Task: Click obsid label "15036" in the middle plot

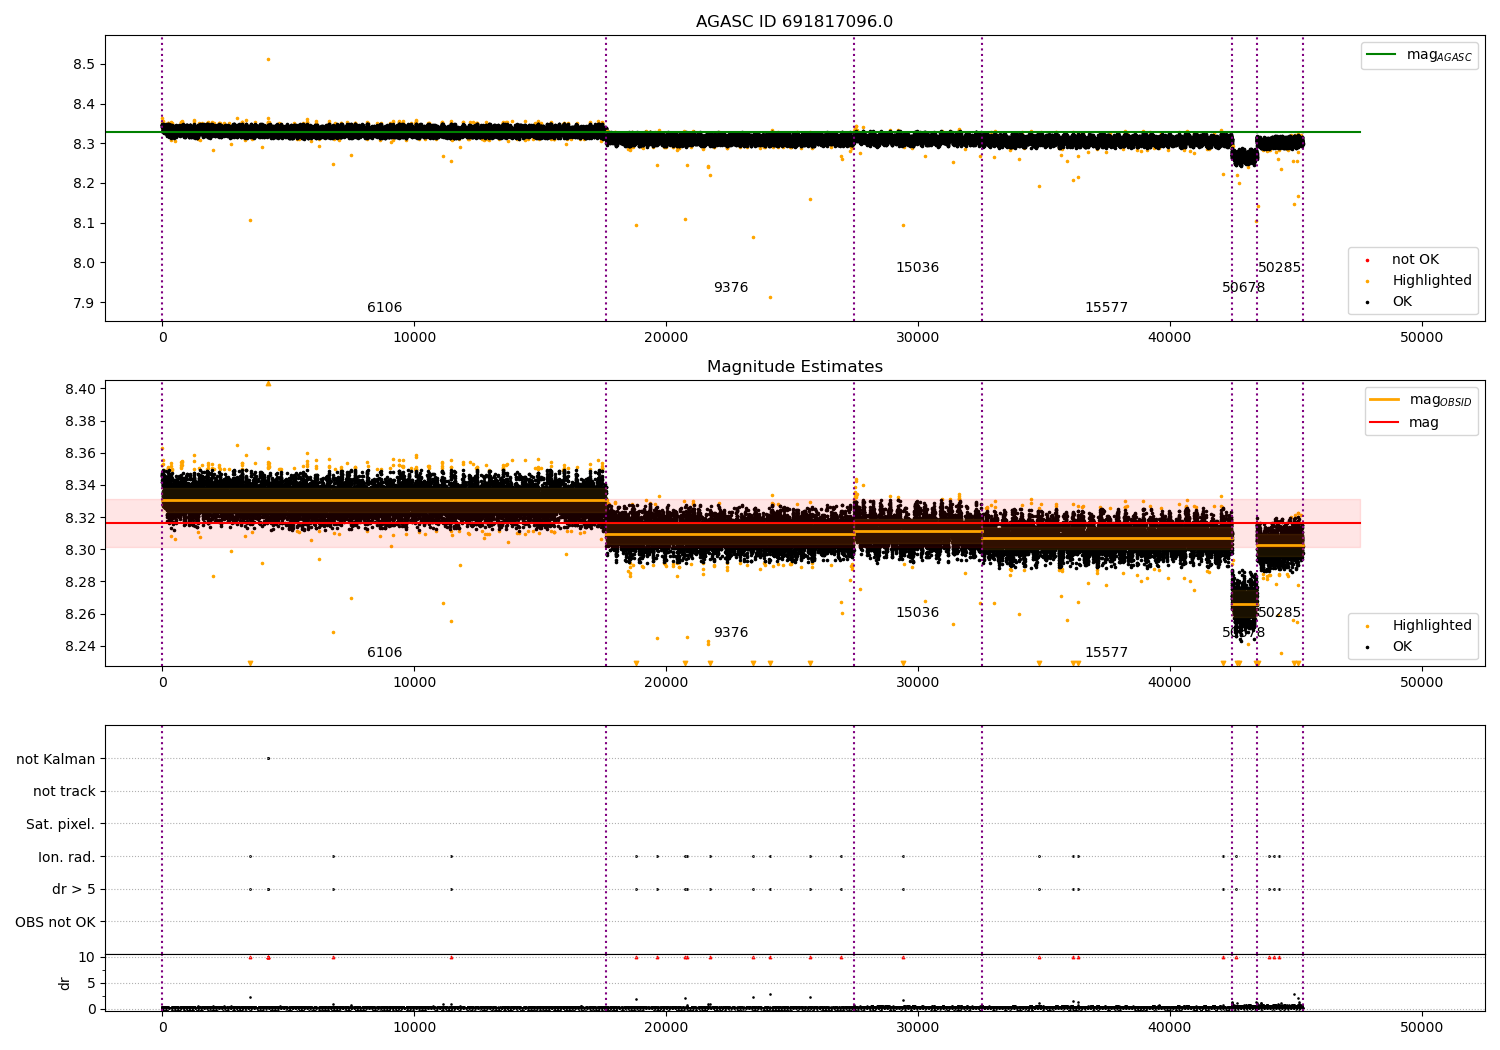Action: point(917,613)
